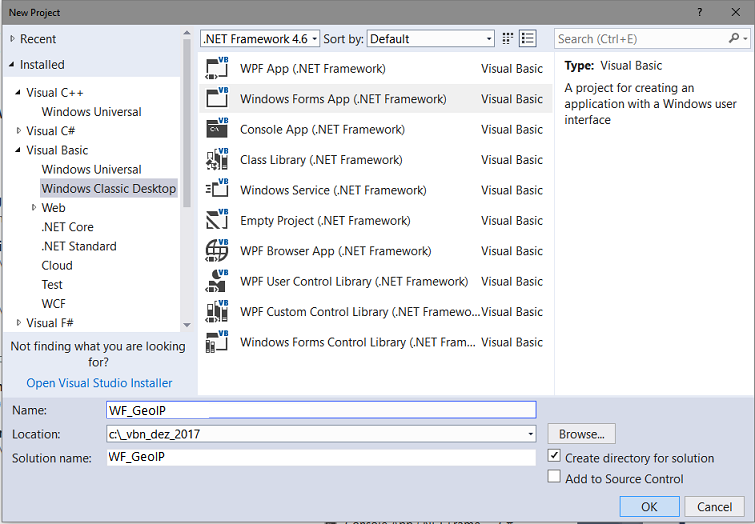
Task: Click the Empty Project template icon
Action: point(217,220)
